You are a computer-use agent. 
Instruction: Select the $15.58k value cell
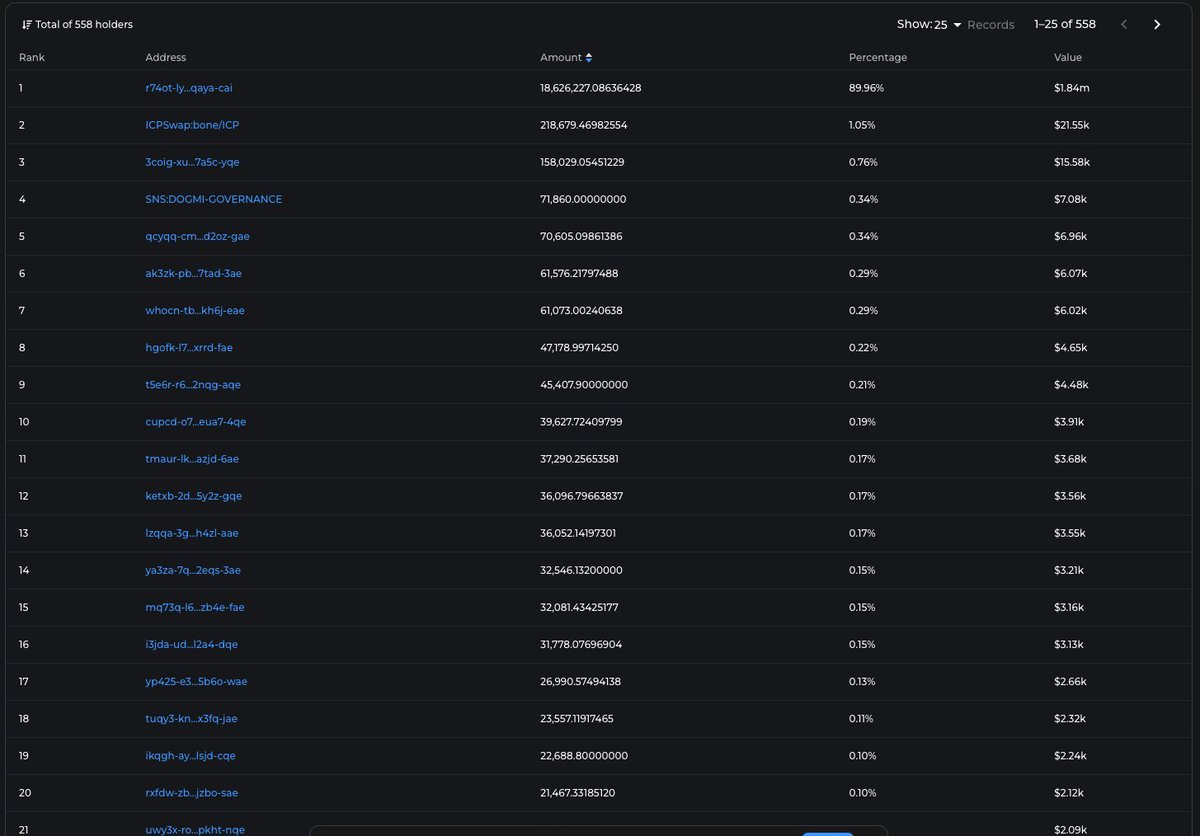[1072, 162]
